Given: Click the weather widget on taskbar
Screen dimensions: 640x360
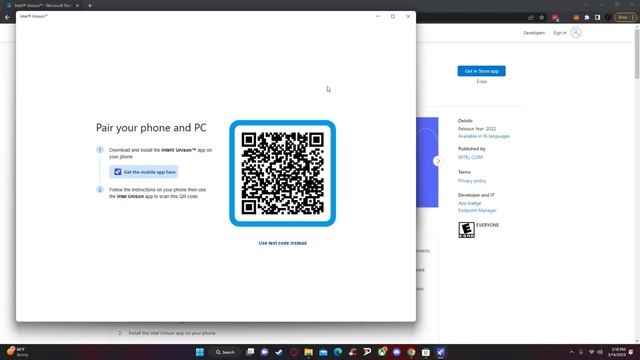Looking at the screenshot, I should point(17,352).
